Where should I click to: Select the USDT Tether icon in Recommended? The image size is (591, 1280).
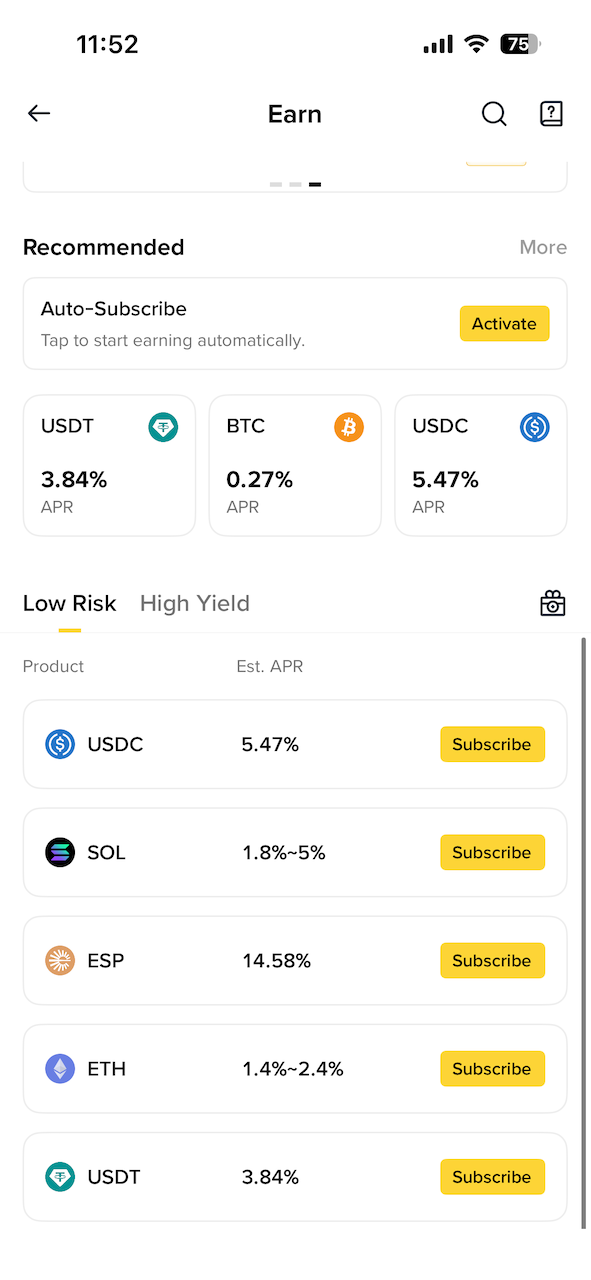click(163, 427)
